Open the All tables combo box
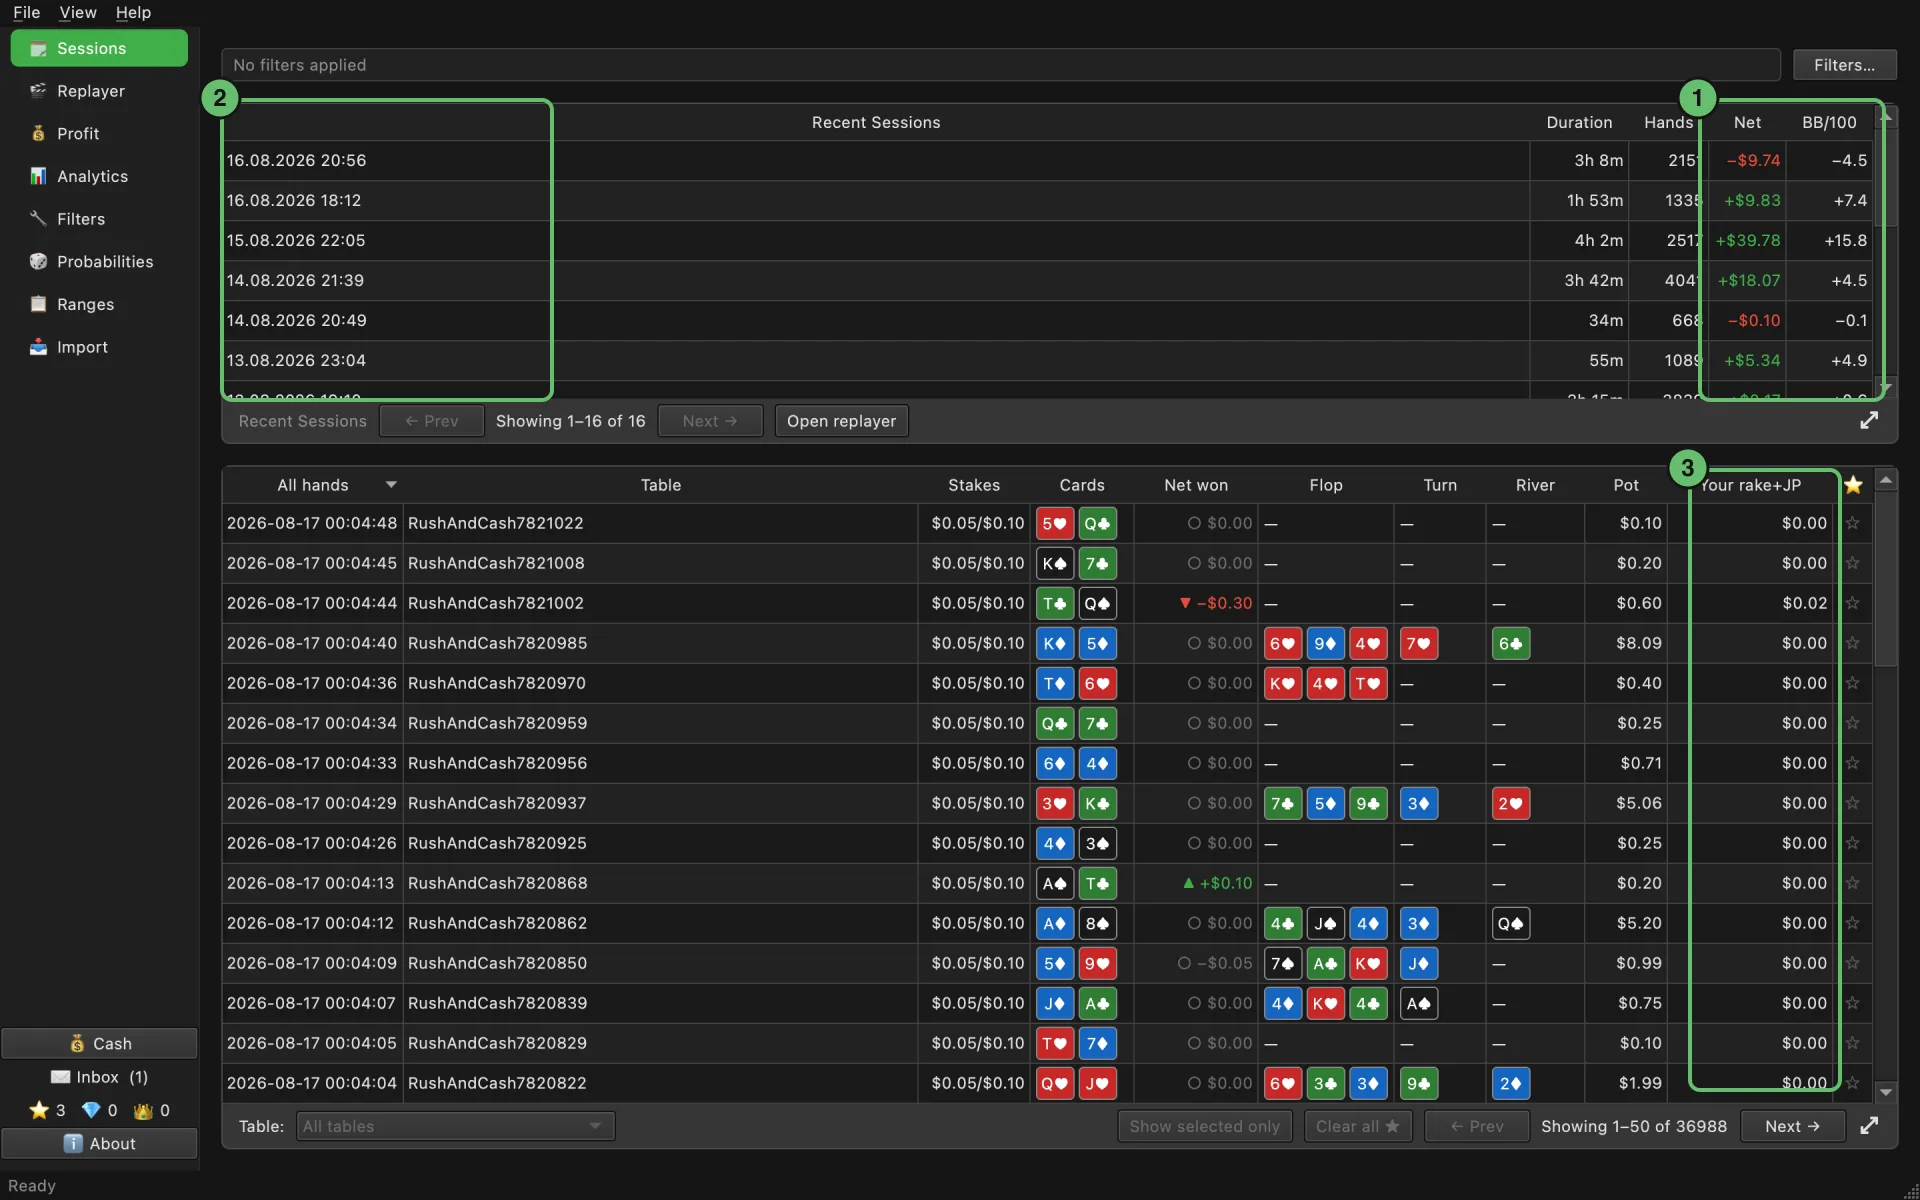 pyautogui.click(x=455, y=1126)
